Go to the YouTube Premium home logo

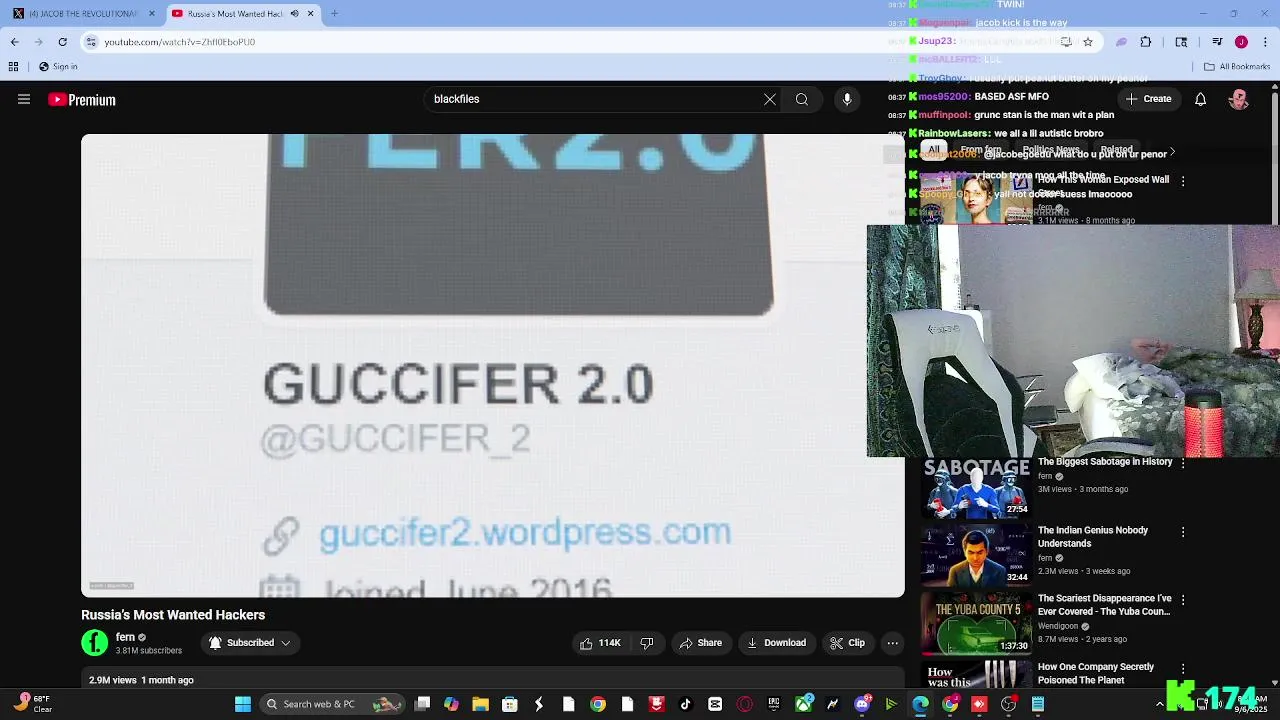(x=82, y=100)
